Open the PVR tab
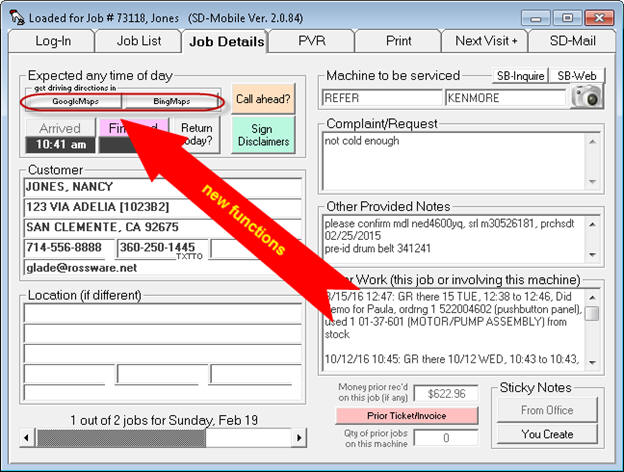624x472 pixels. (311, 41)
